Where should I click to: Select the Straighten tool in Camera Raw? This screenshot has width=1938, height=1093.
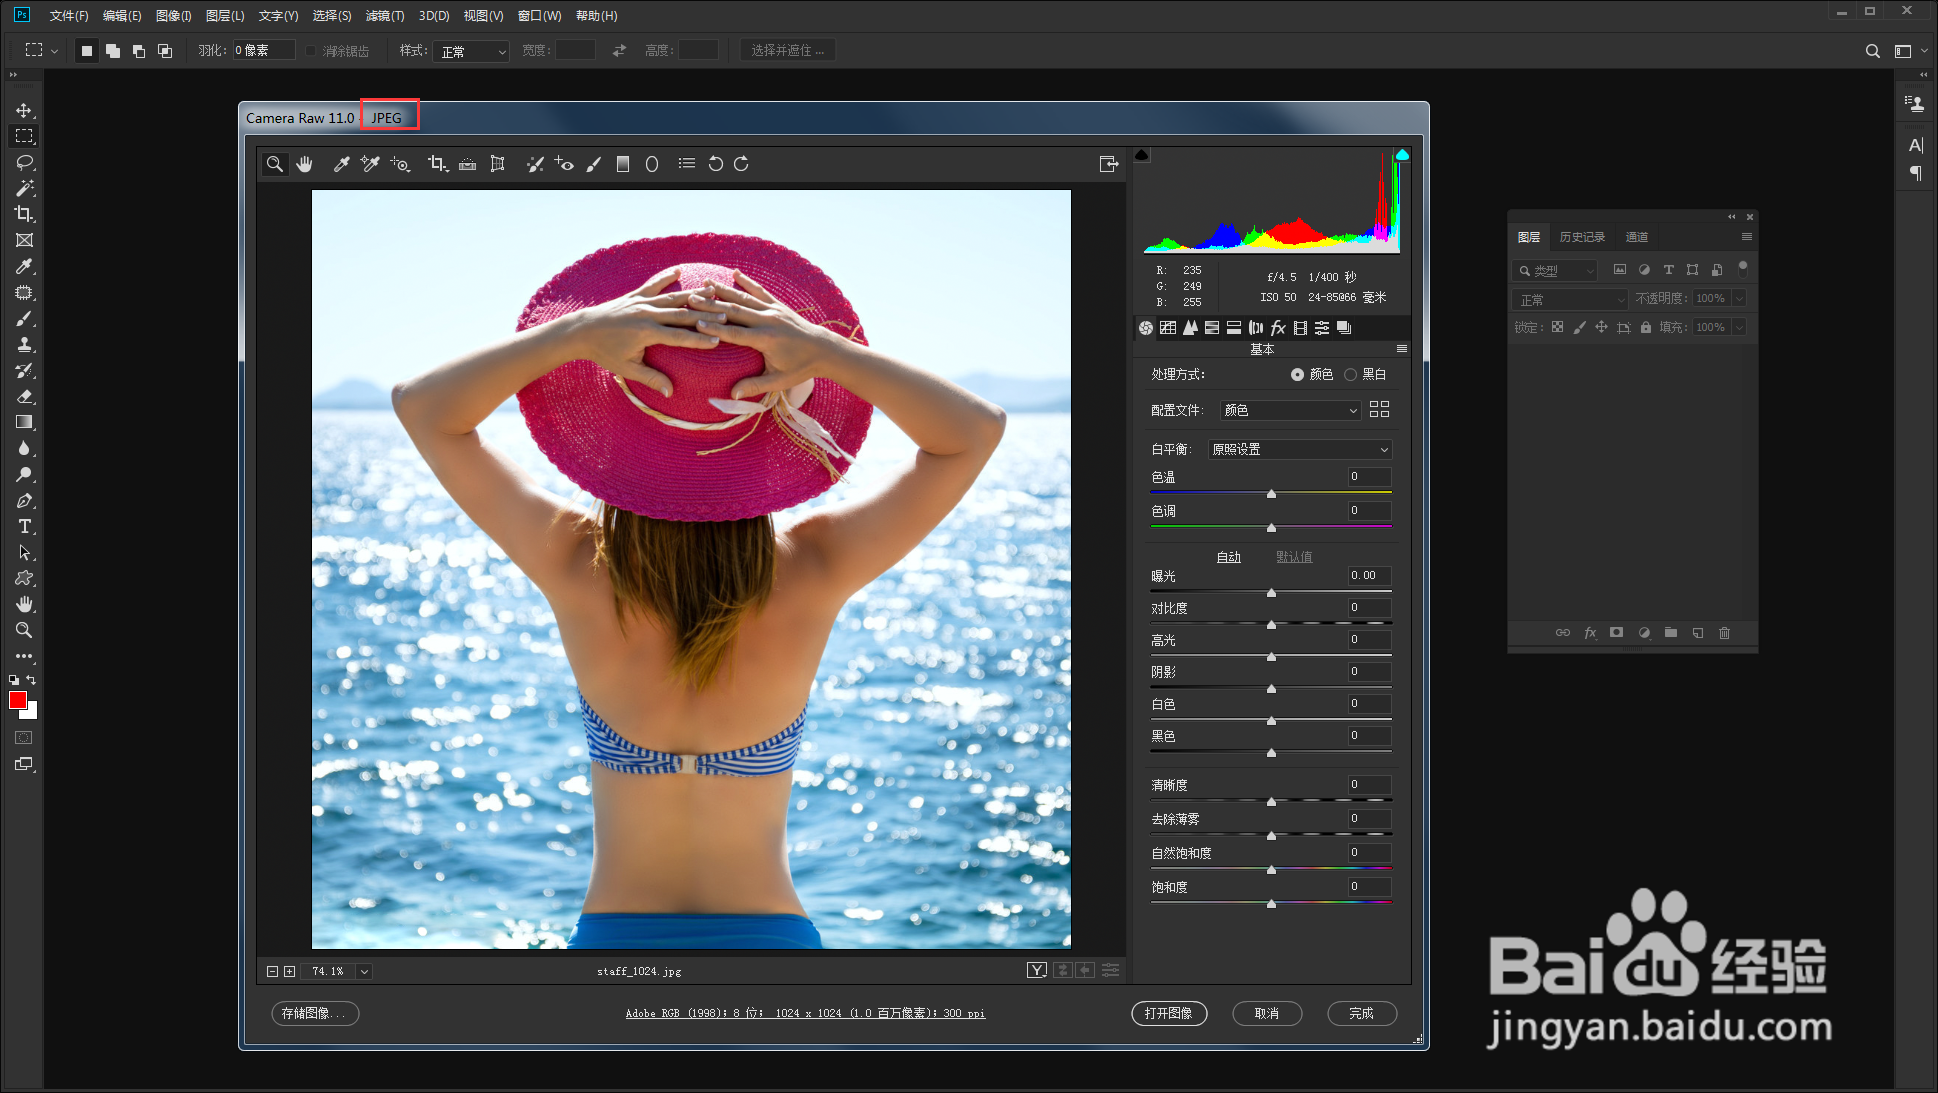tap(467, 164)
